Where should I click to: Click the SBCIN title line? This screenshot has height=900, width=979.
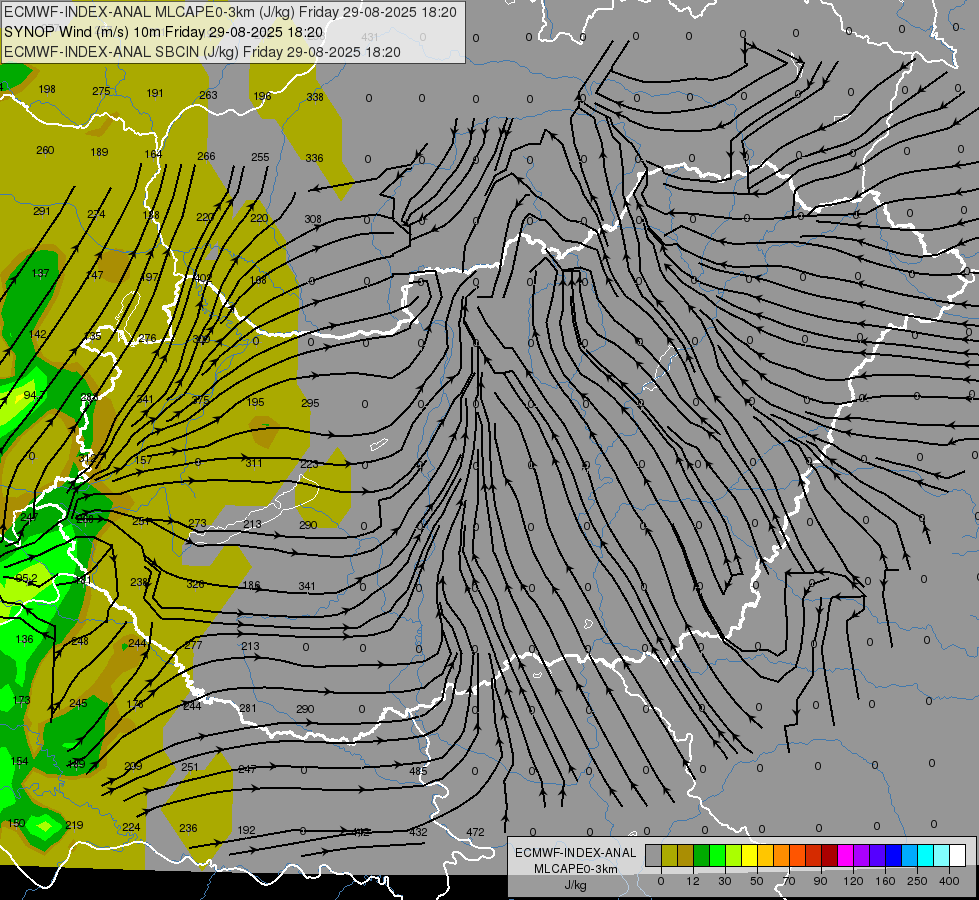[x=202, y=52]
